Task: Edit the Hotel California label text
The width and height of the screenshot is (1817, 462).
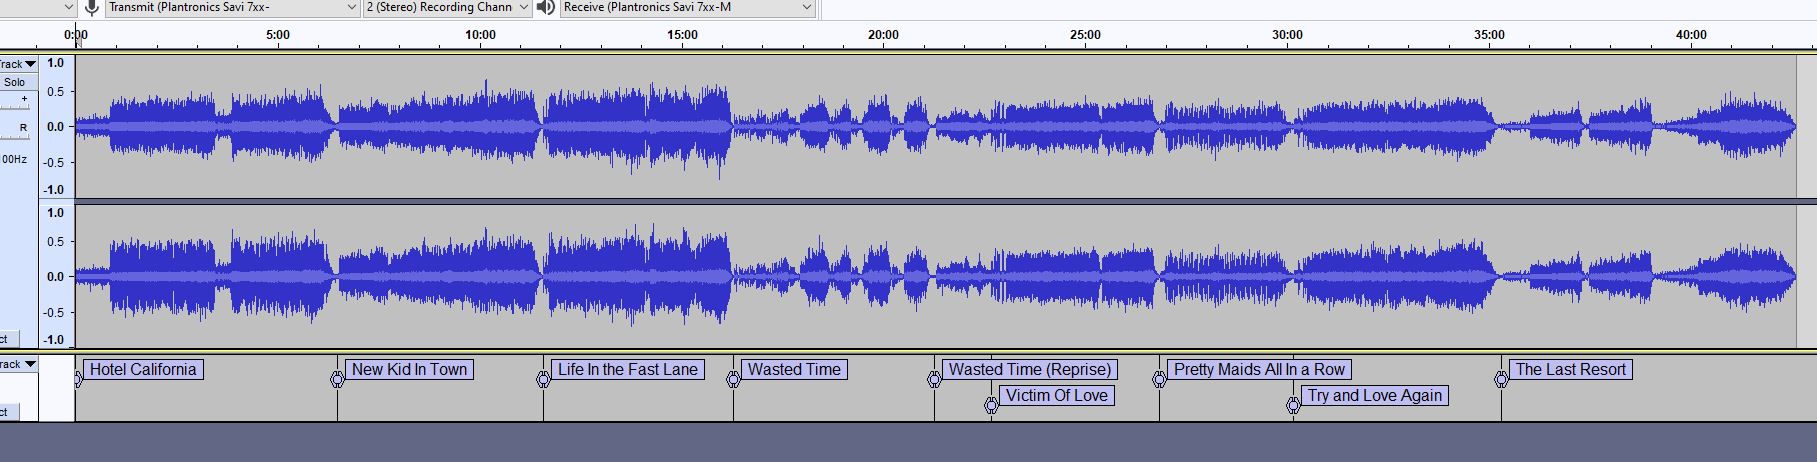Action: click(143, 369)
